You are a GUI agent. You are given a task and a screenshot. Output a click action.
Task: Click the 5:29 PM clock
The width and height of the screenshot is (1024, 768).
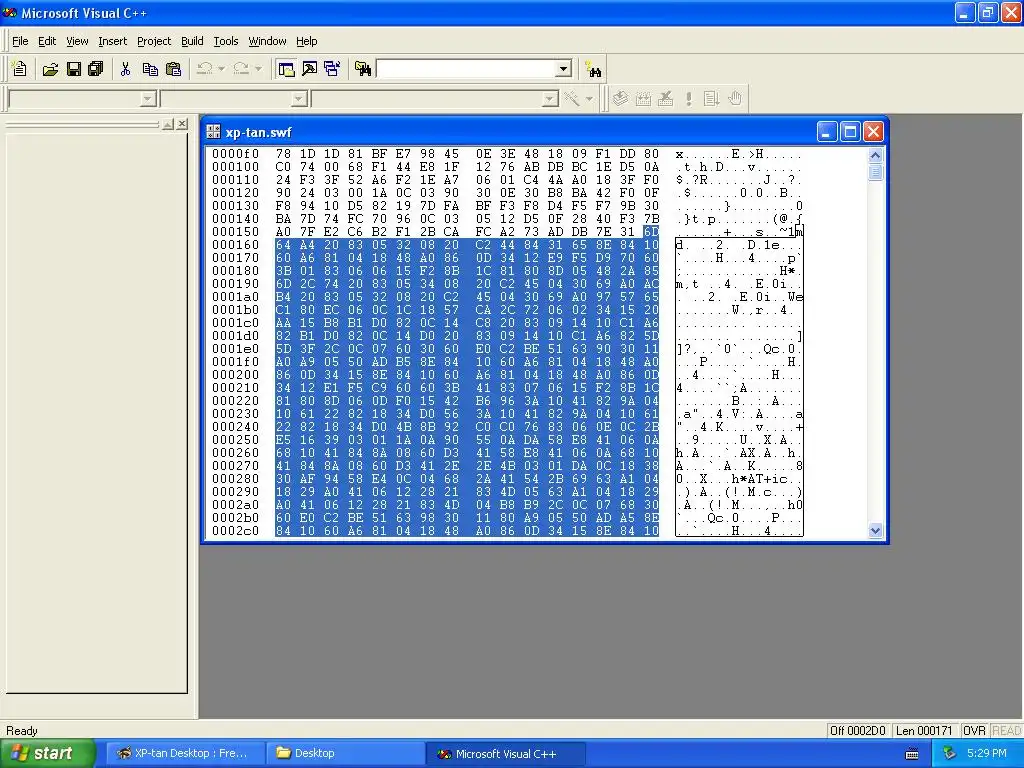pyautogui.click(x=986, y=753)
